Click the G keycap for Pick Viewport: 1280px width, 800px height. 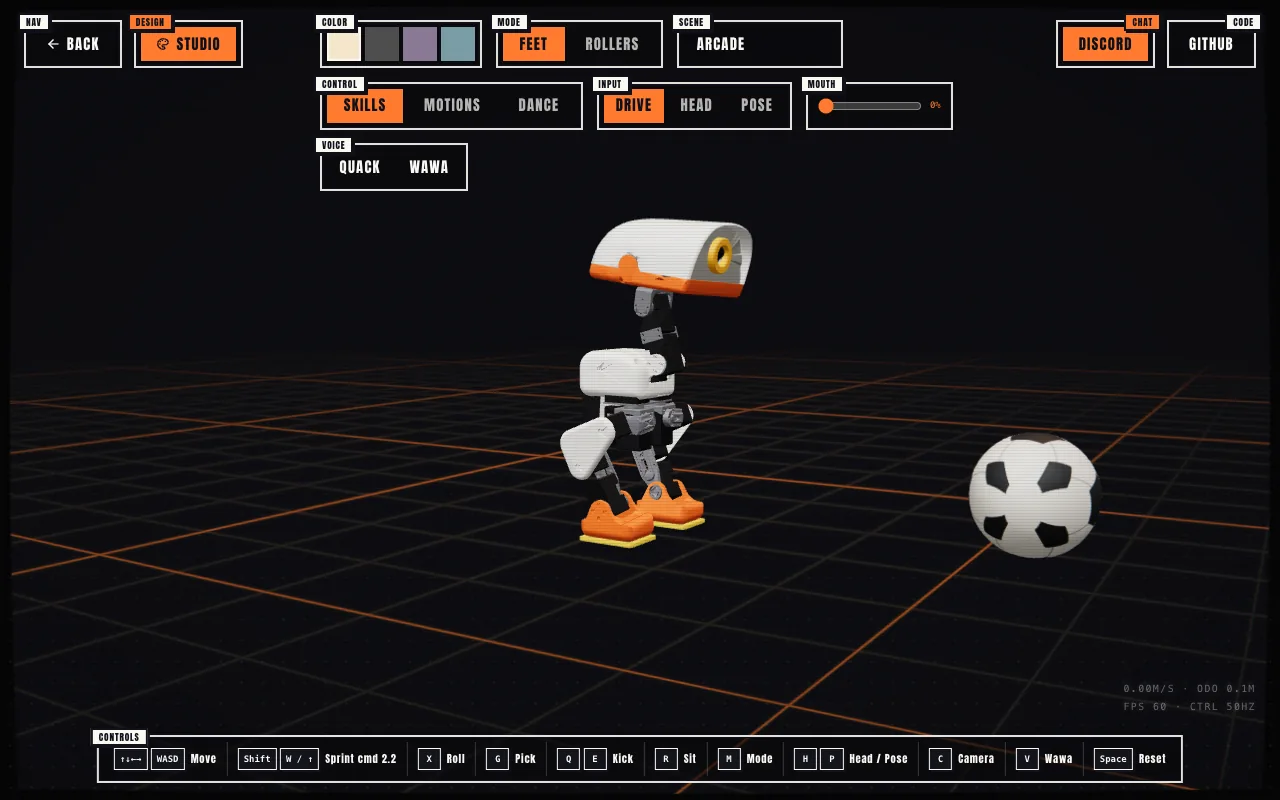click(x=497, y=759)
